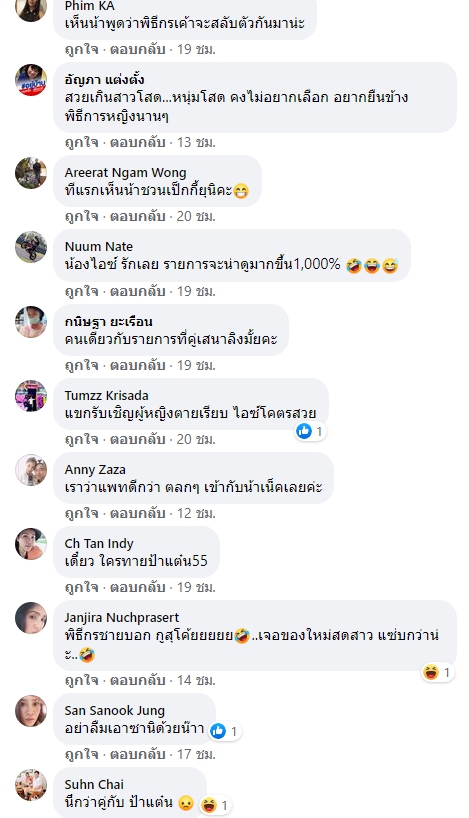Click ตอบกลับ under อัญภา แต่งตั้ง's comment
The image size is (469, 818).
(x=137, y=142)
